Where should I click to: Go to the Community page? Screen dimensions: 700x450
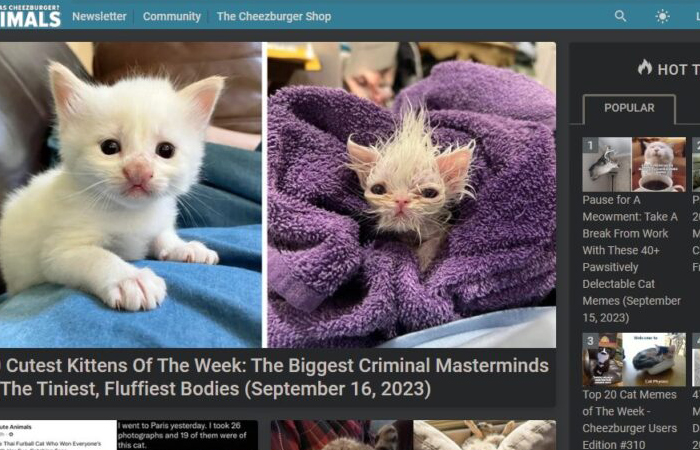tap(172, 17)
